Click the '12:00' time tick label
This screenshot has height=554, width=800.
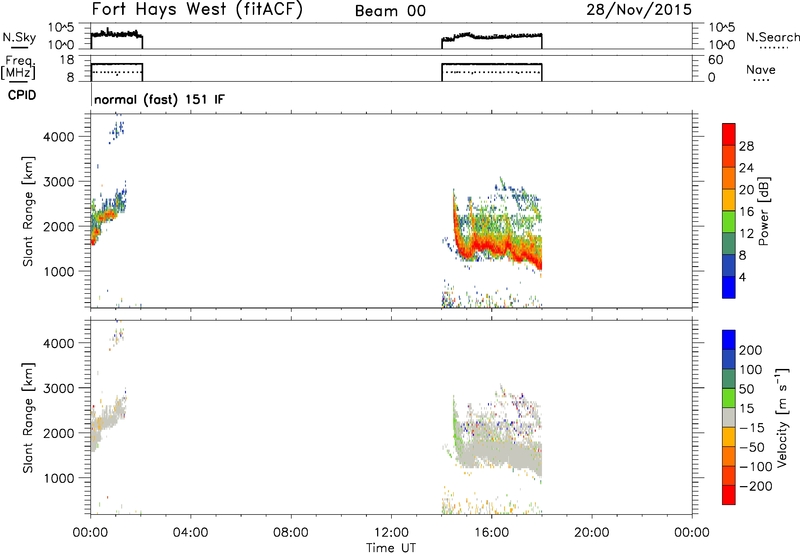coord(391,533)
